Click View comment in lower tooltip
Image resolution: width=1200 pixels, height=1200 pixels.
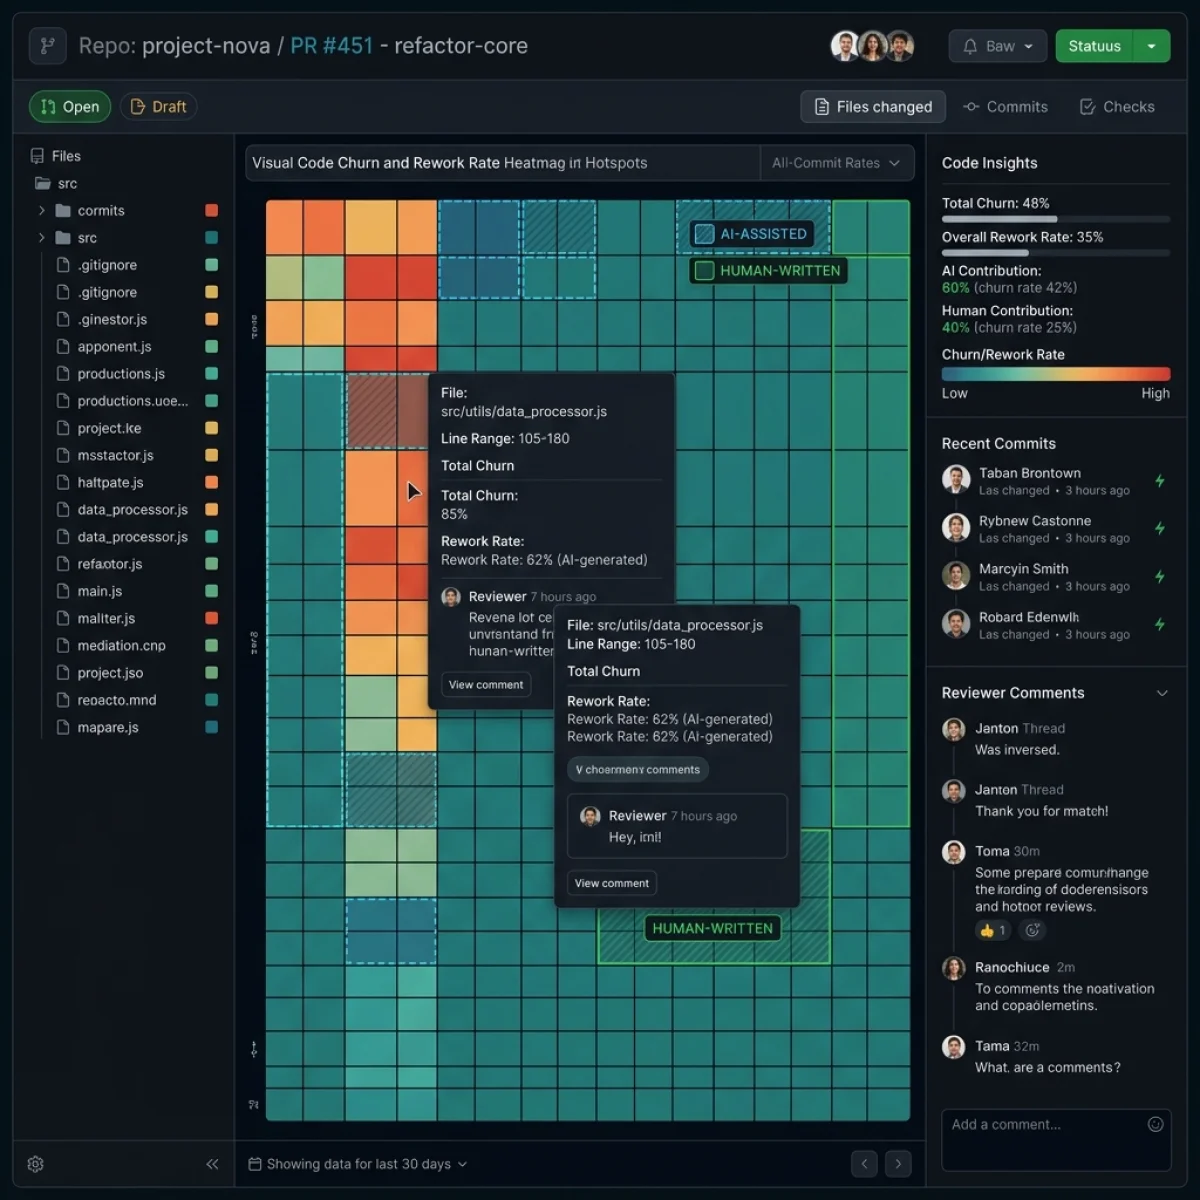tap(612, 883)
